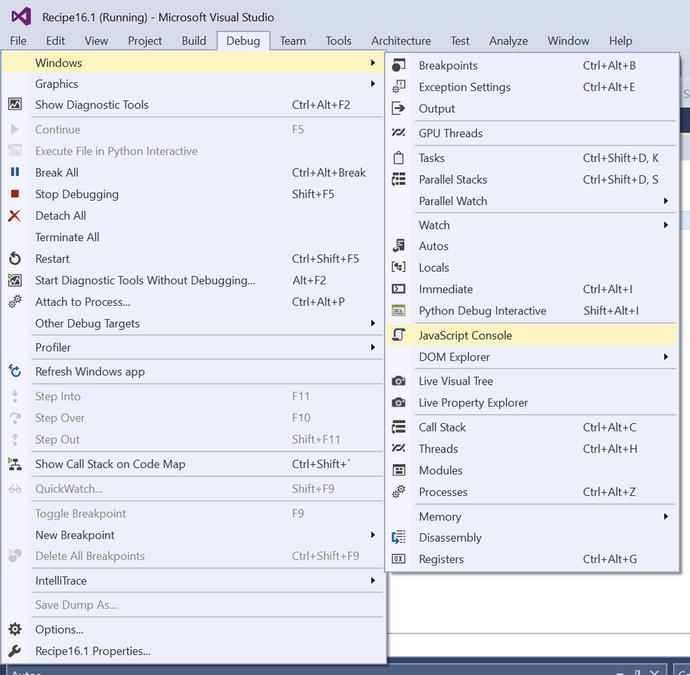Image resolution: width=690 pixels, height=675 pixels.
Task: Click the Show Call Stack on Code Map icon
Action: point(15,464)
